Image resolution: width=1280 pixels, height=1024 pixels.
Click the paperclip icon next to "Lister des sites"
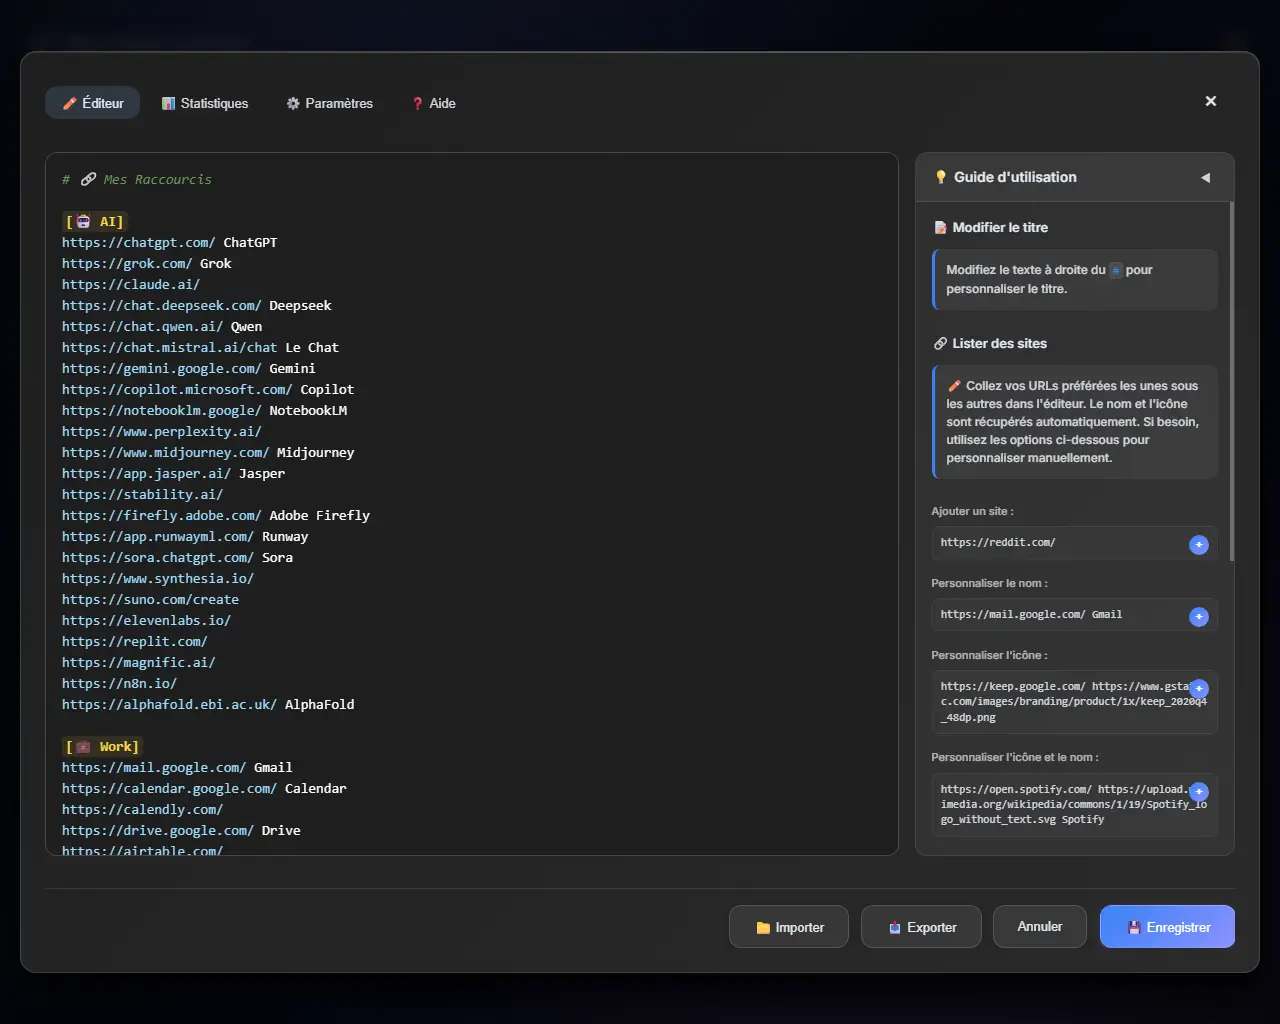940,343
